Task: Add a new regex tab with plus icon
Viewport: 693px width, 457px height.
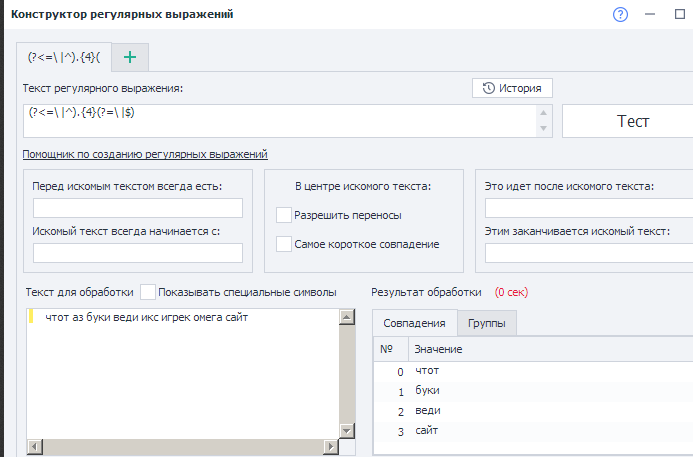Action: [130, 57]
